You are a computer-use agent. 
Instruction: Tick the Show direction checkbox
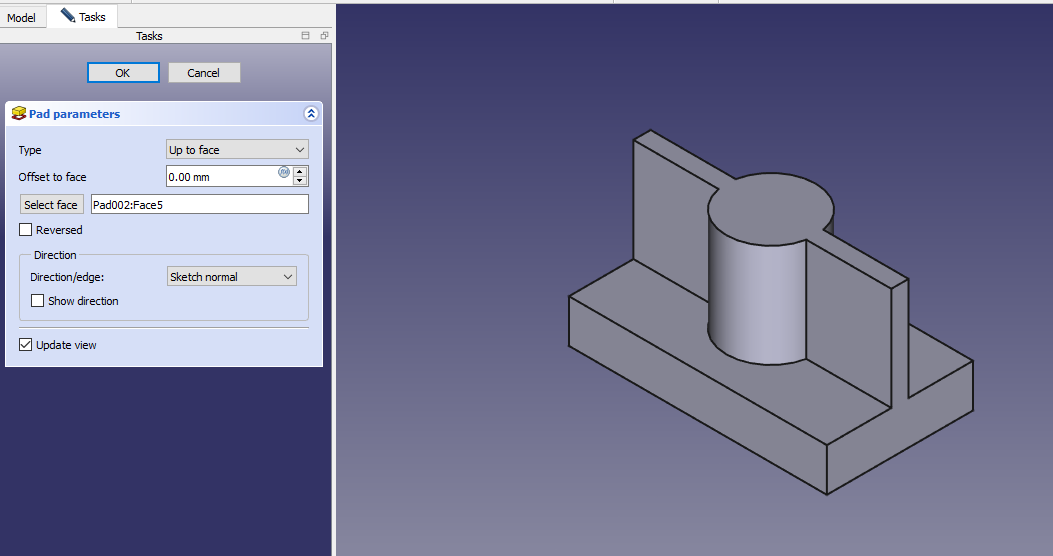click(x=38, y=301)
